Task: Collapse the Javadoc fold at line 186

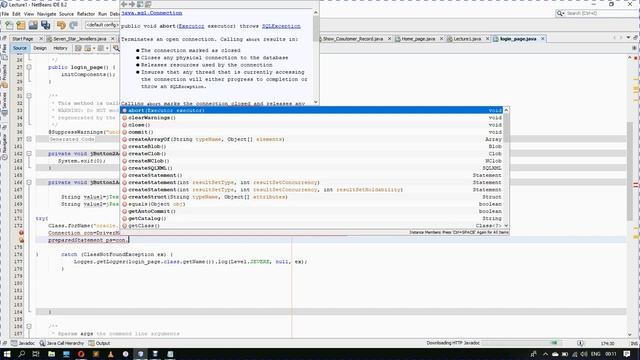Action: click(29, 327)
